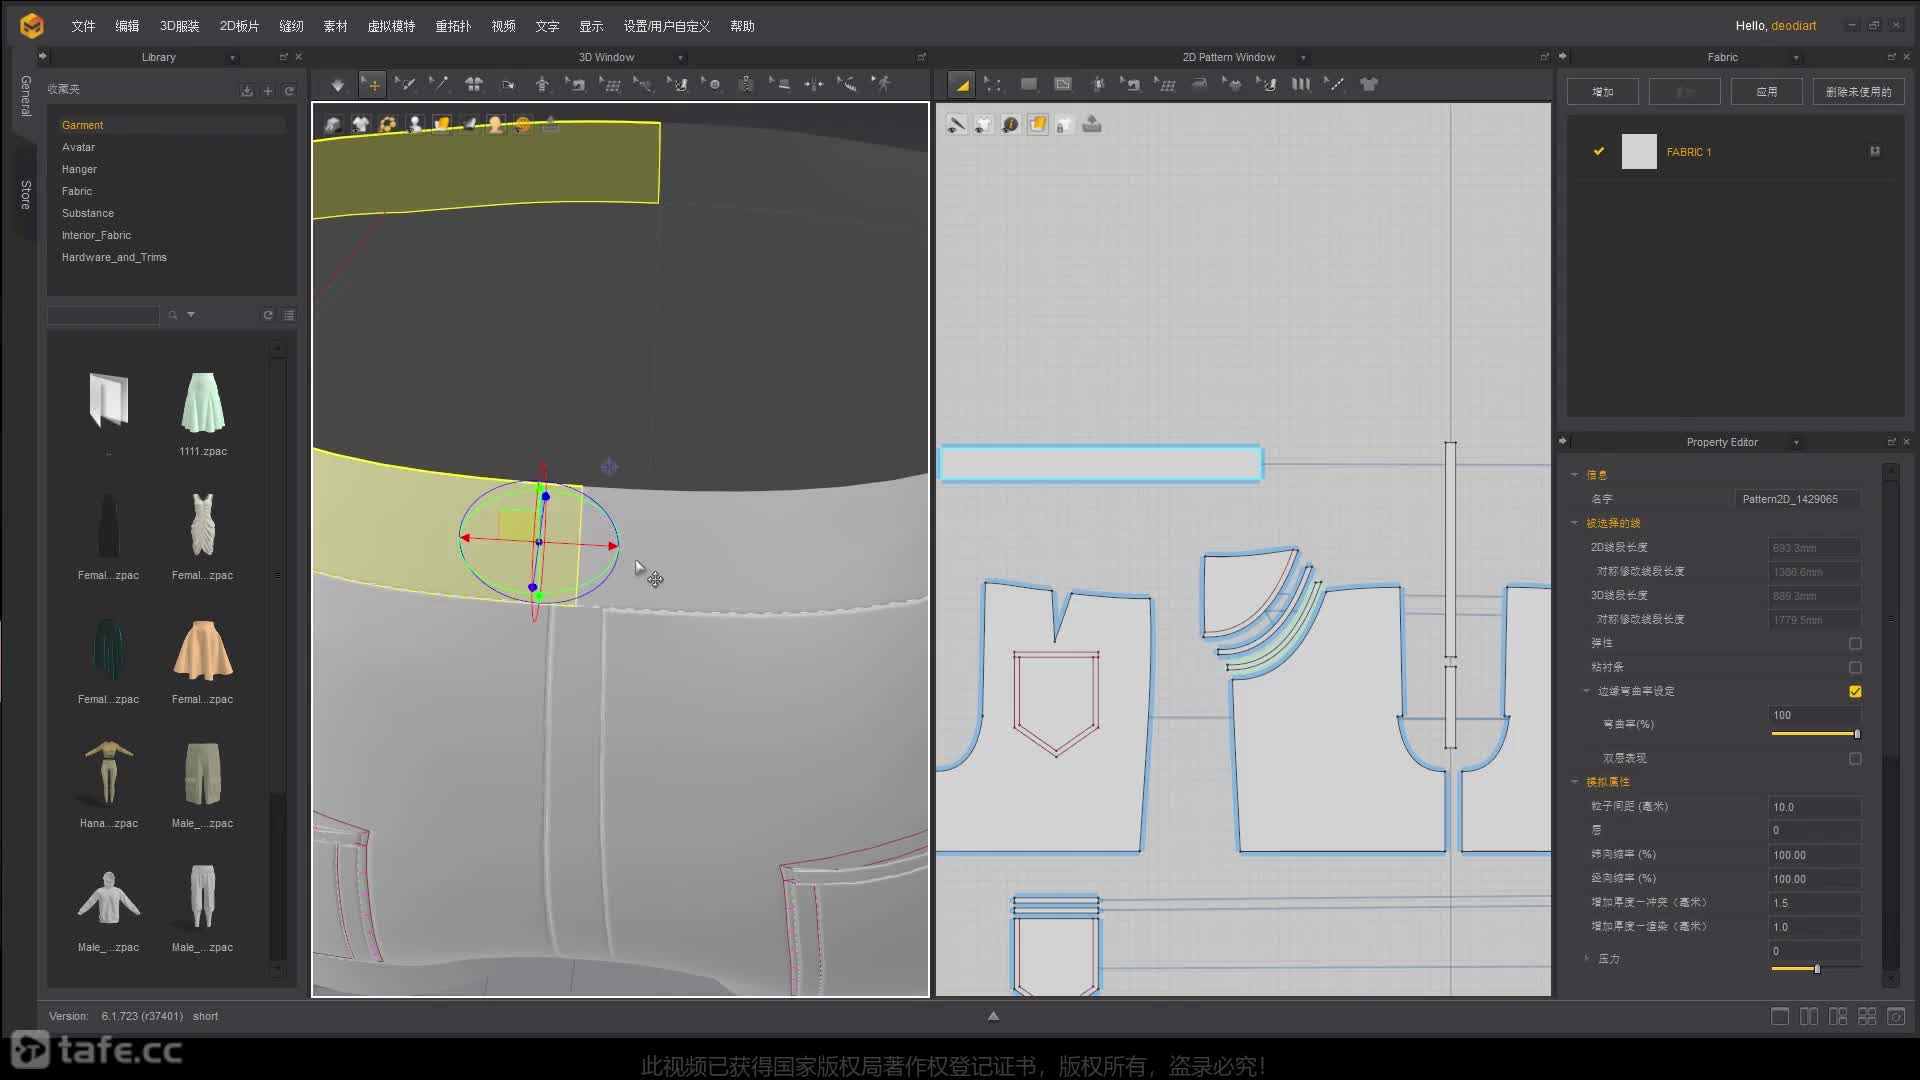Click the export icon in 2D window

[1092, 124]
